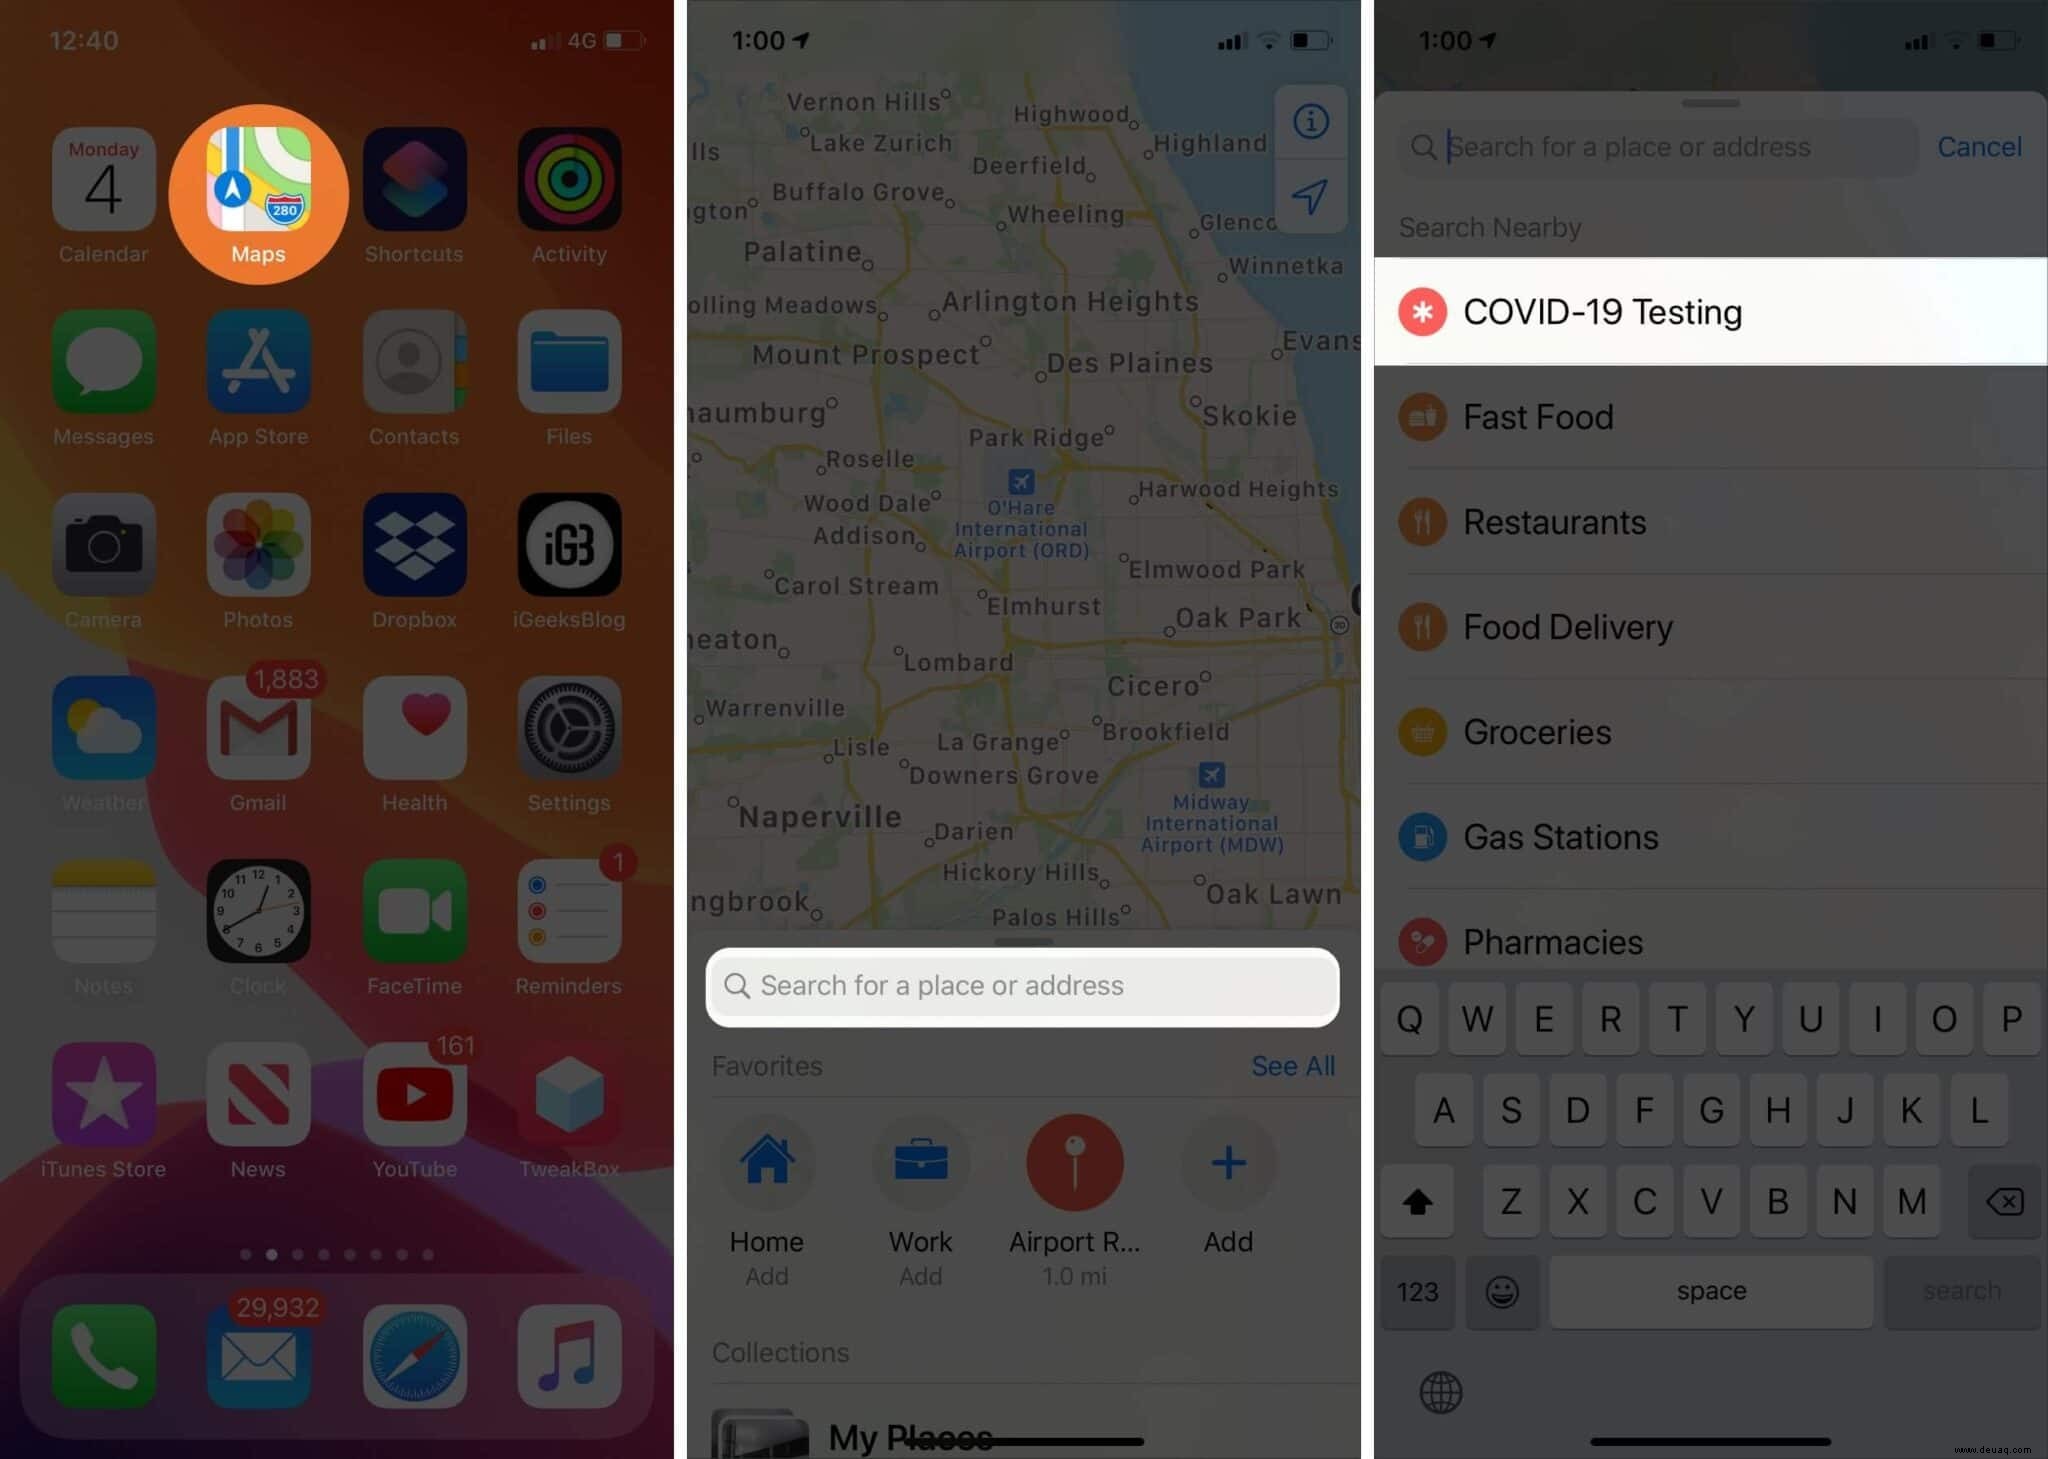Tap the COVID-19 Testing option
This screenshot has width=2048, height=1459.
tap(1712, 311)
